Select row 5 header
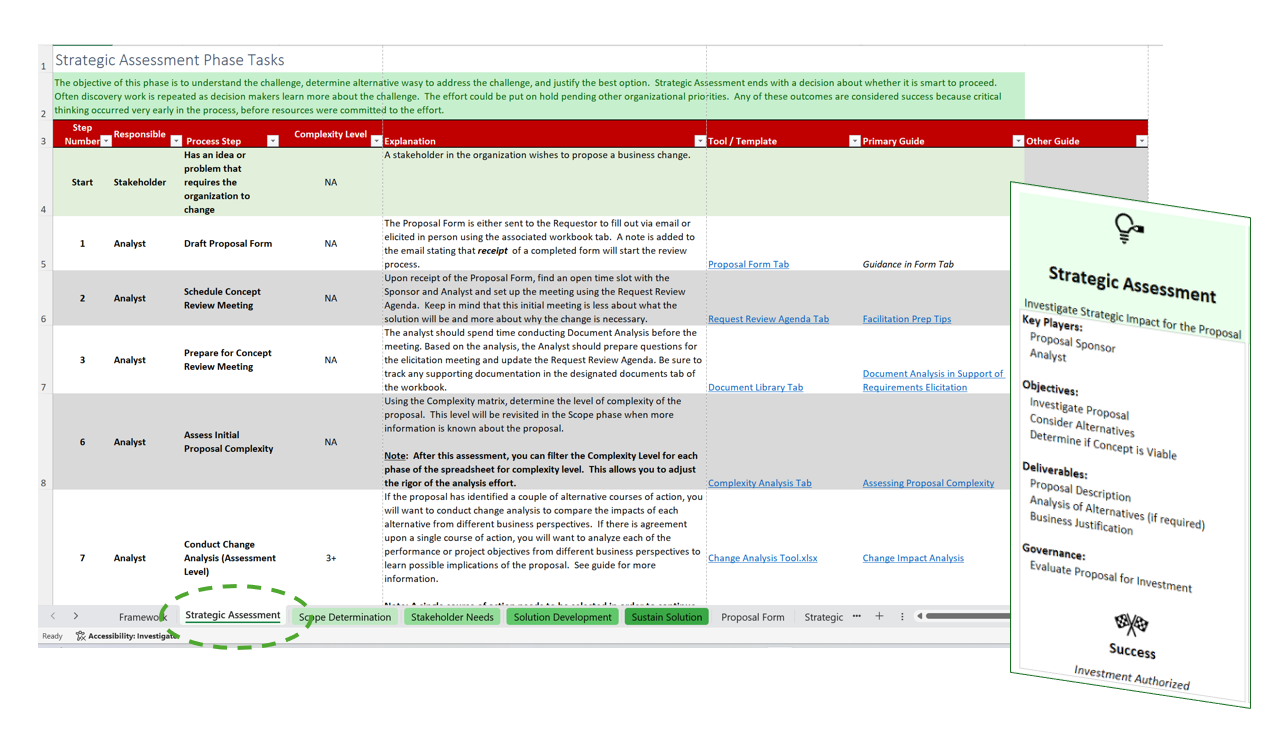1271x732 pixels. 44,244
